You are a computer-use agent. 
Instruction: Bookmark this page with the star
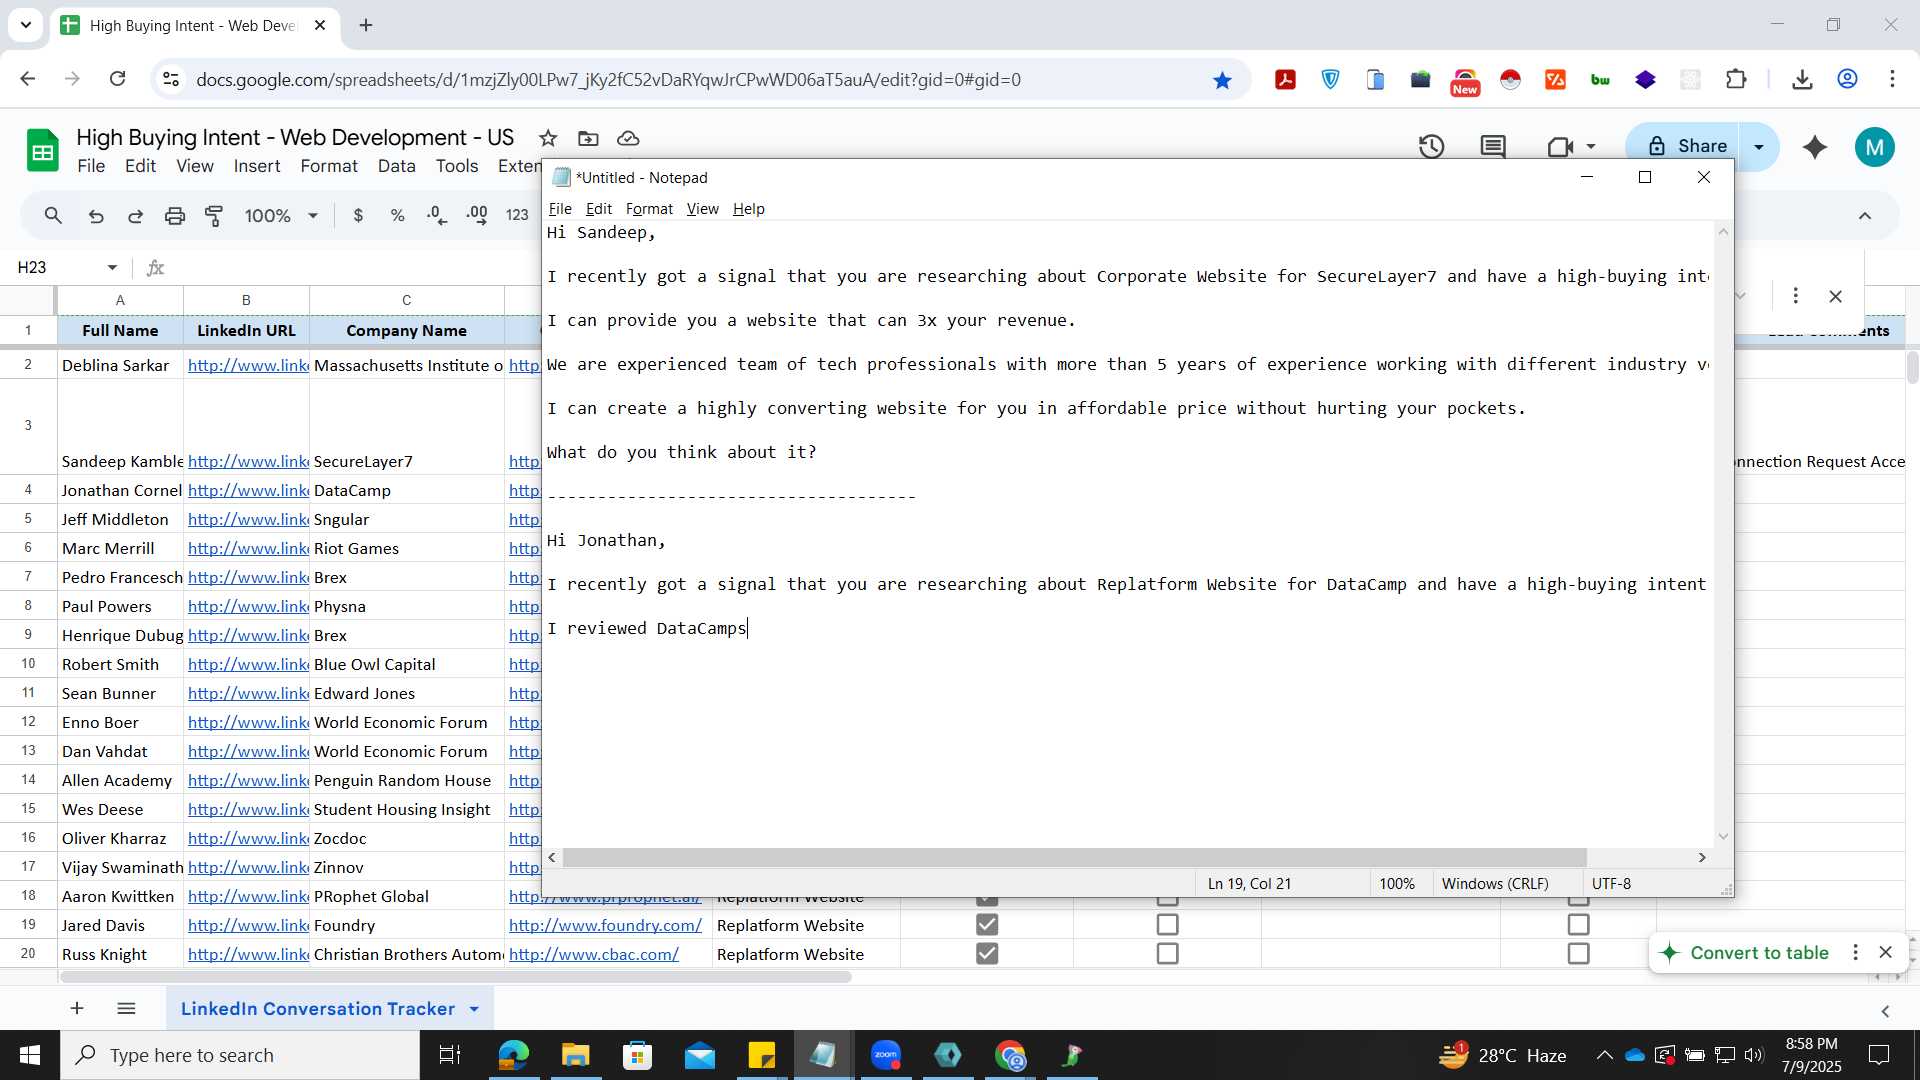pos(1222,80)
